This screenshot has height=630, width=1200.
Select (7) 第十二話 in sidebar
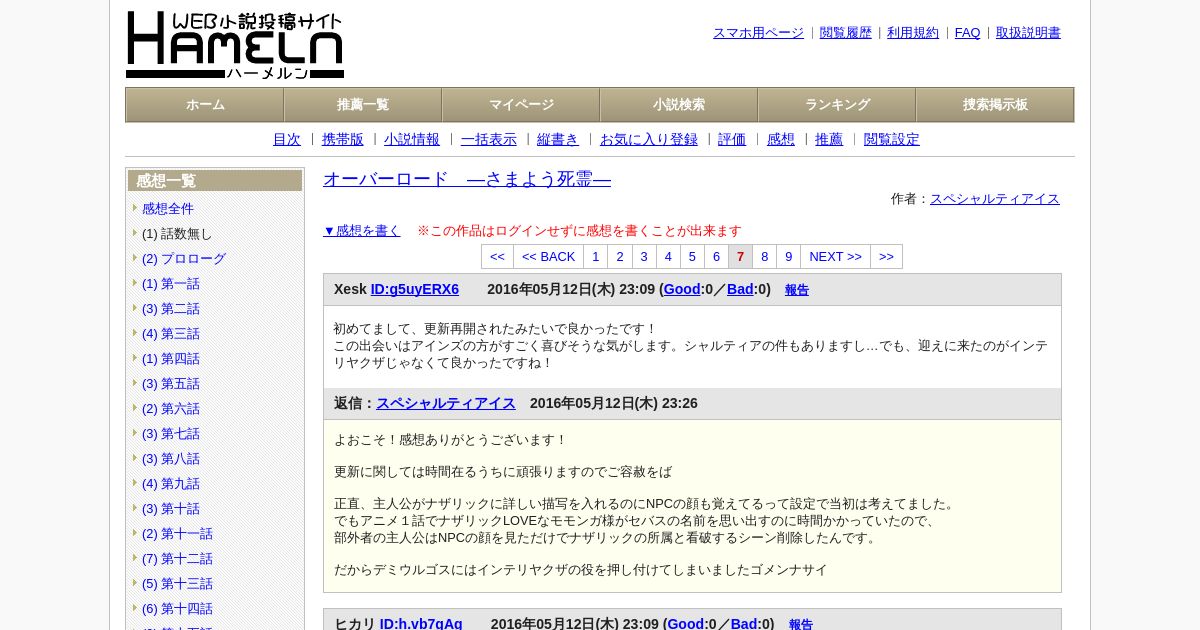pyautogui.click(x=177, y=559)
